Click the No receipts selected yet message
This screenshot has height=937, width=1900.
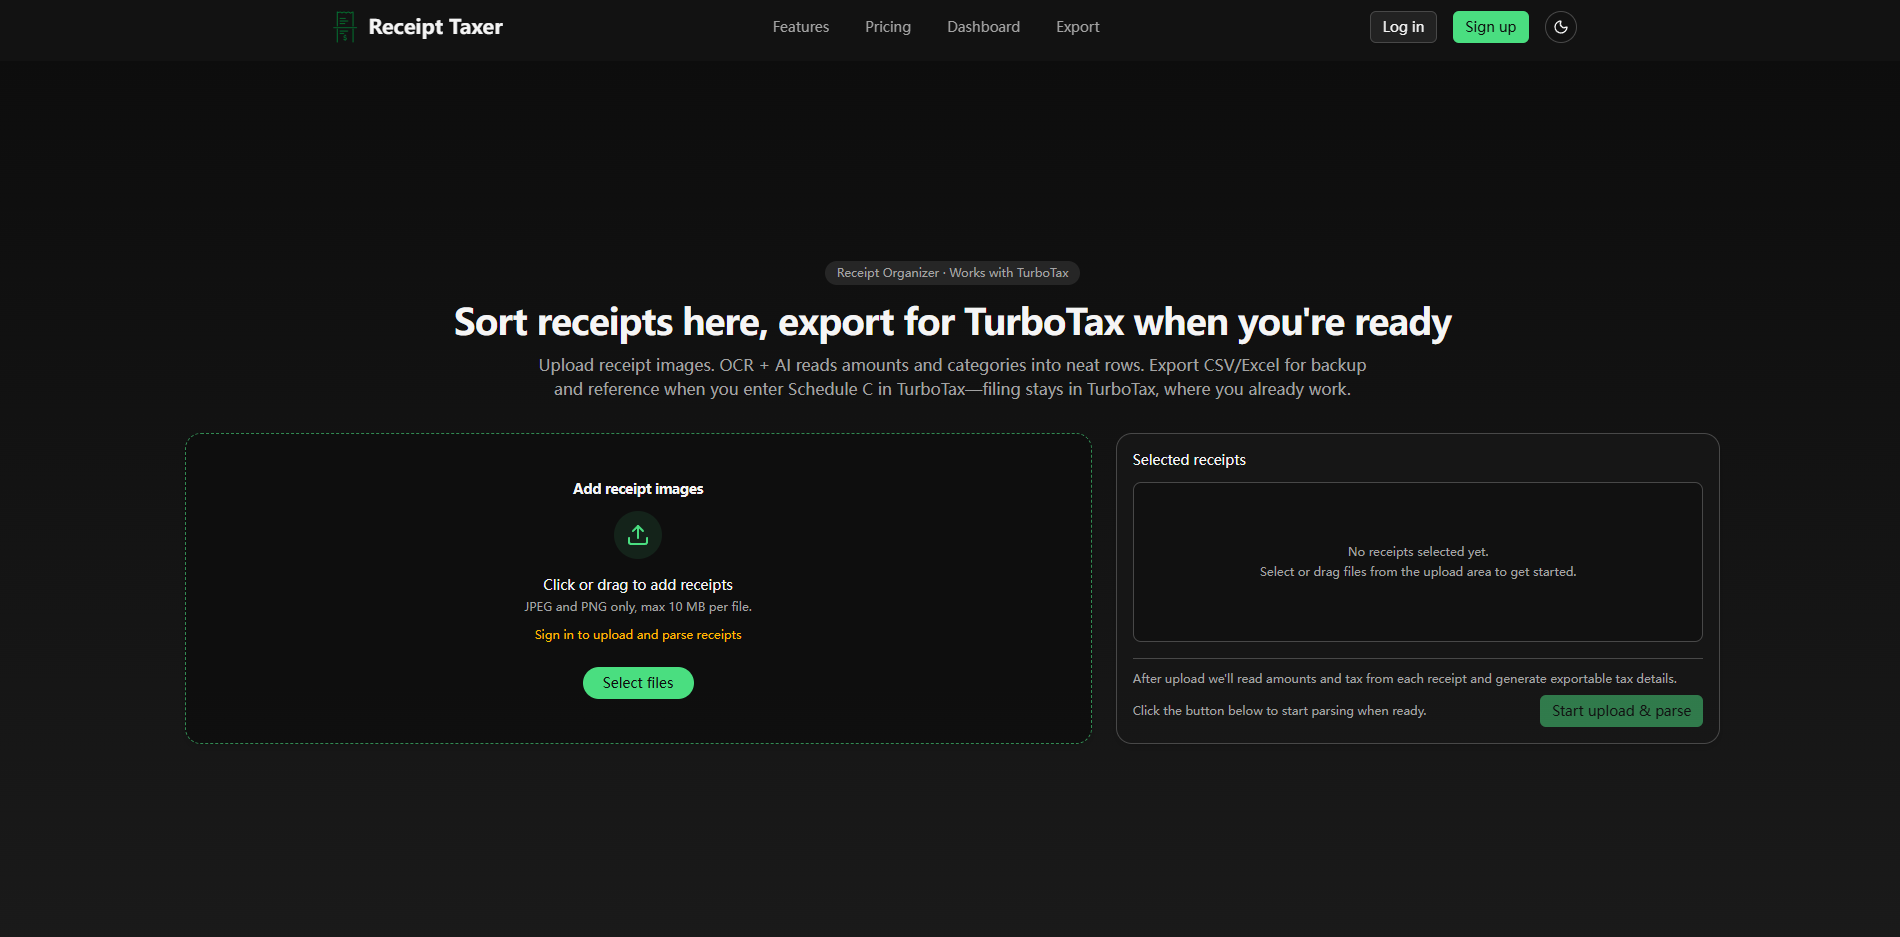pos(1417,551)
